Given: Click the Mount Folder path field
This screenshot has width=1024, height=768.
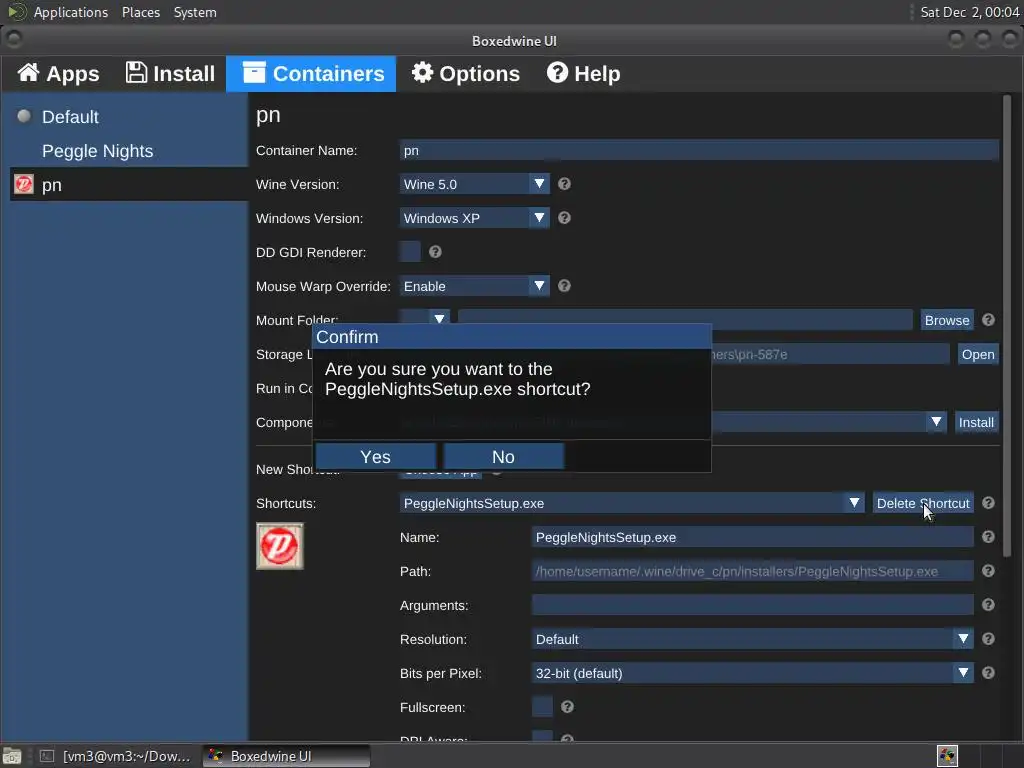Looking at the screenshot, I should click(685, 318).
